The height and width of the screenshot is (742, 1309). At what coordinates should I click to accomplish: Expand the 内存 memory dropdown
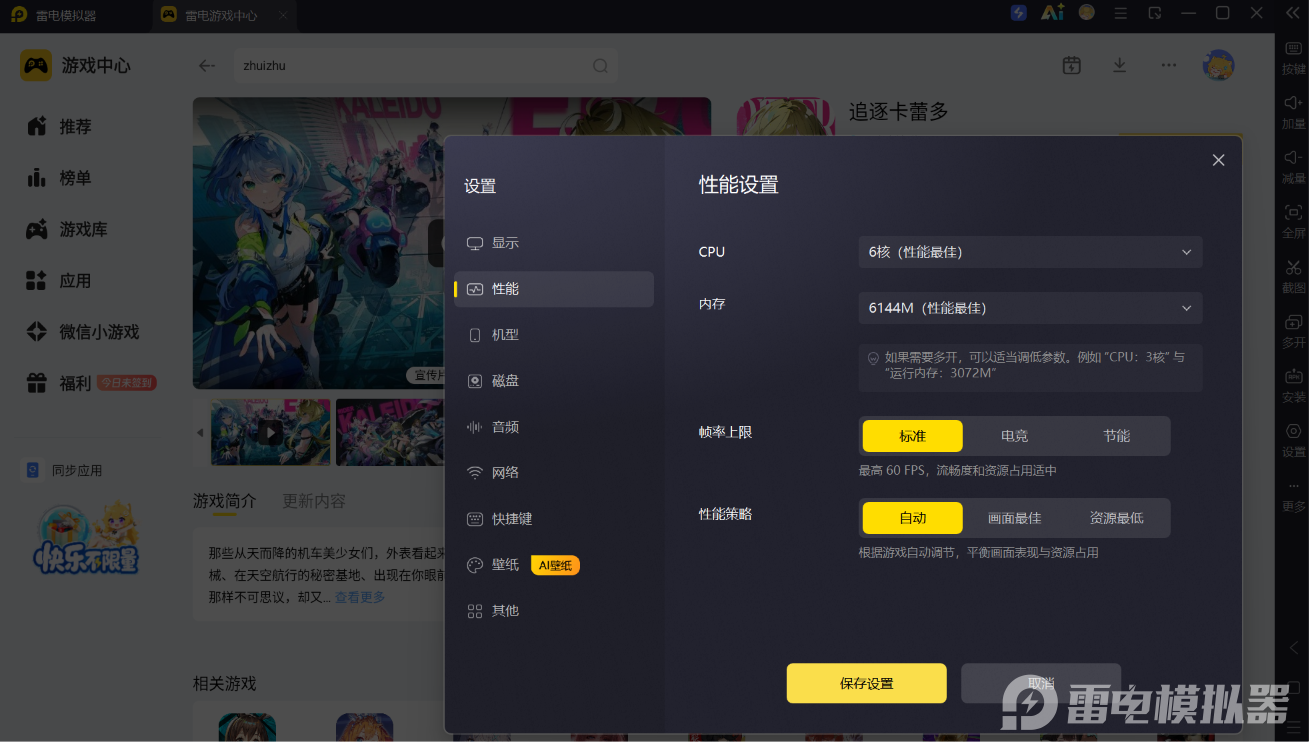click(1030, 308)
